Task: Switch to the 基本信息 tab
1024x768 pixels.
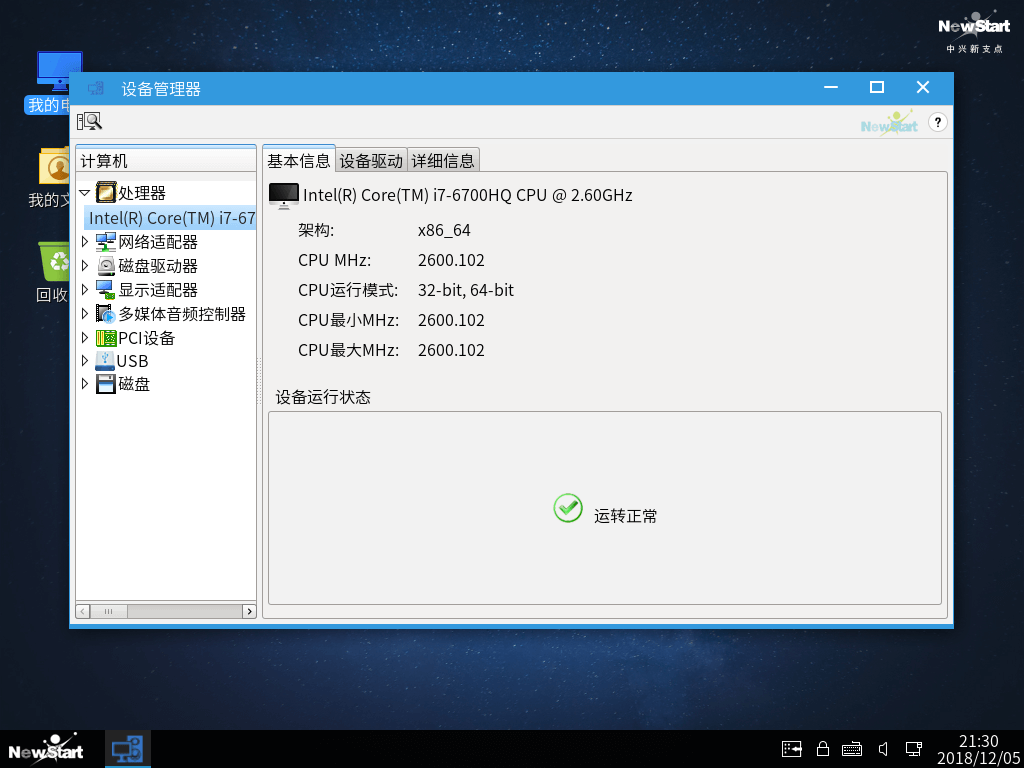Action: coord(299,160)
